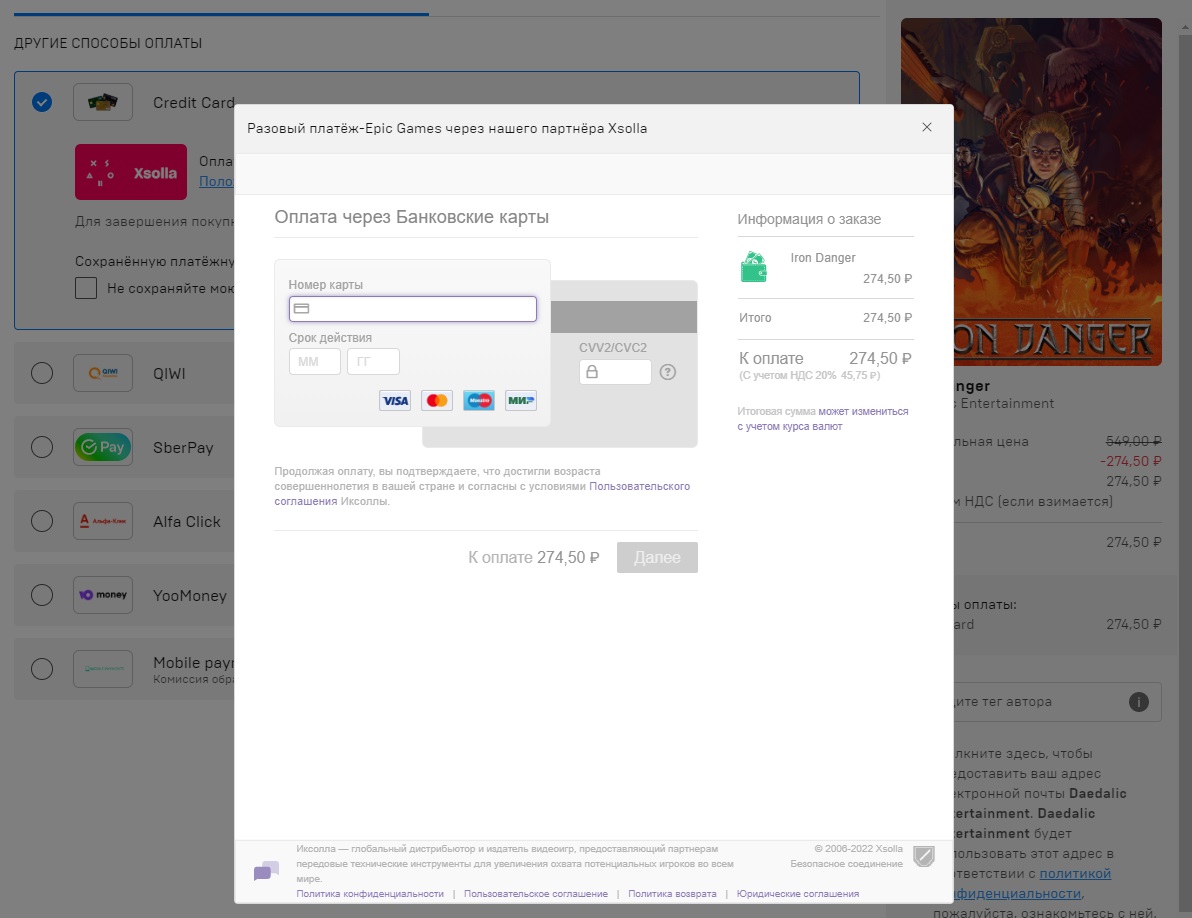Click the CVV2/CVC2 security code field

(x=615, y=372)
